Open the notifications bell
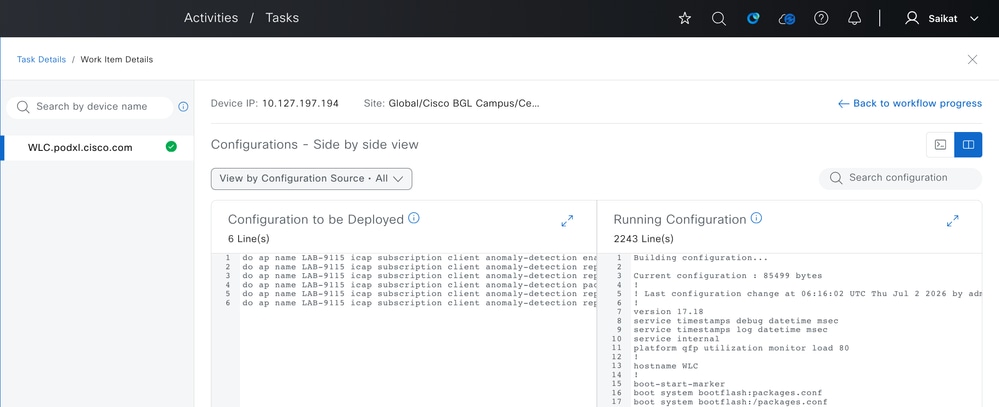The height and width of the screenshot is (407, 999). [x=855, y=18]
